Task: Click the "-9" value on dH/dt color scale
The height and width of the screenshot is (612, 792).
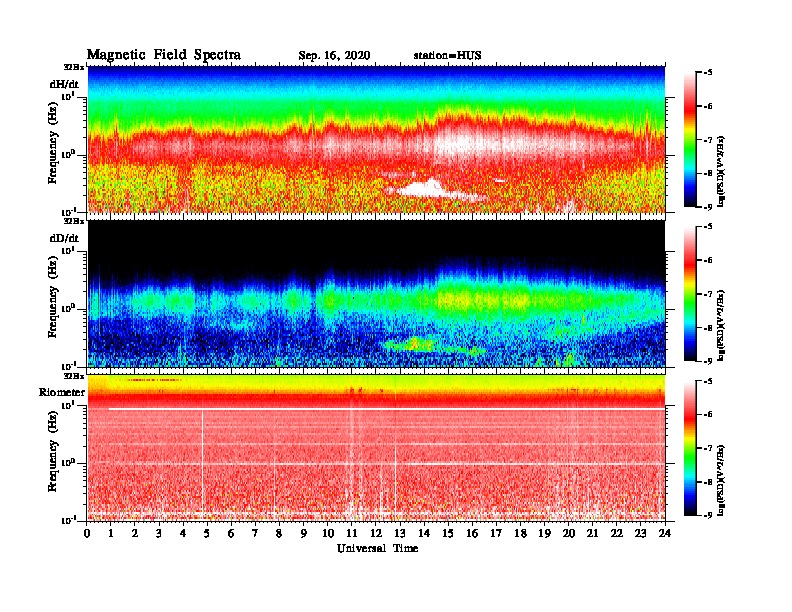Action: click(x=708, y=207)
